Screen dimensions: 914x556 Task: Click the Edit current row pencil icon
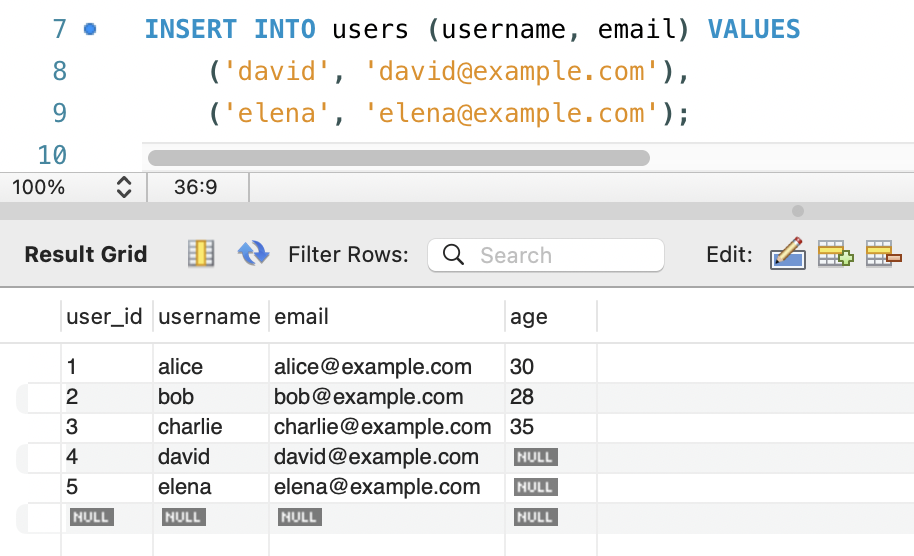[787, 255]
